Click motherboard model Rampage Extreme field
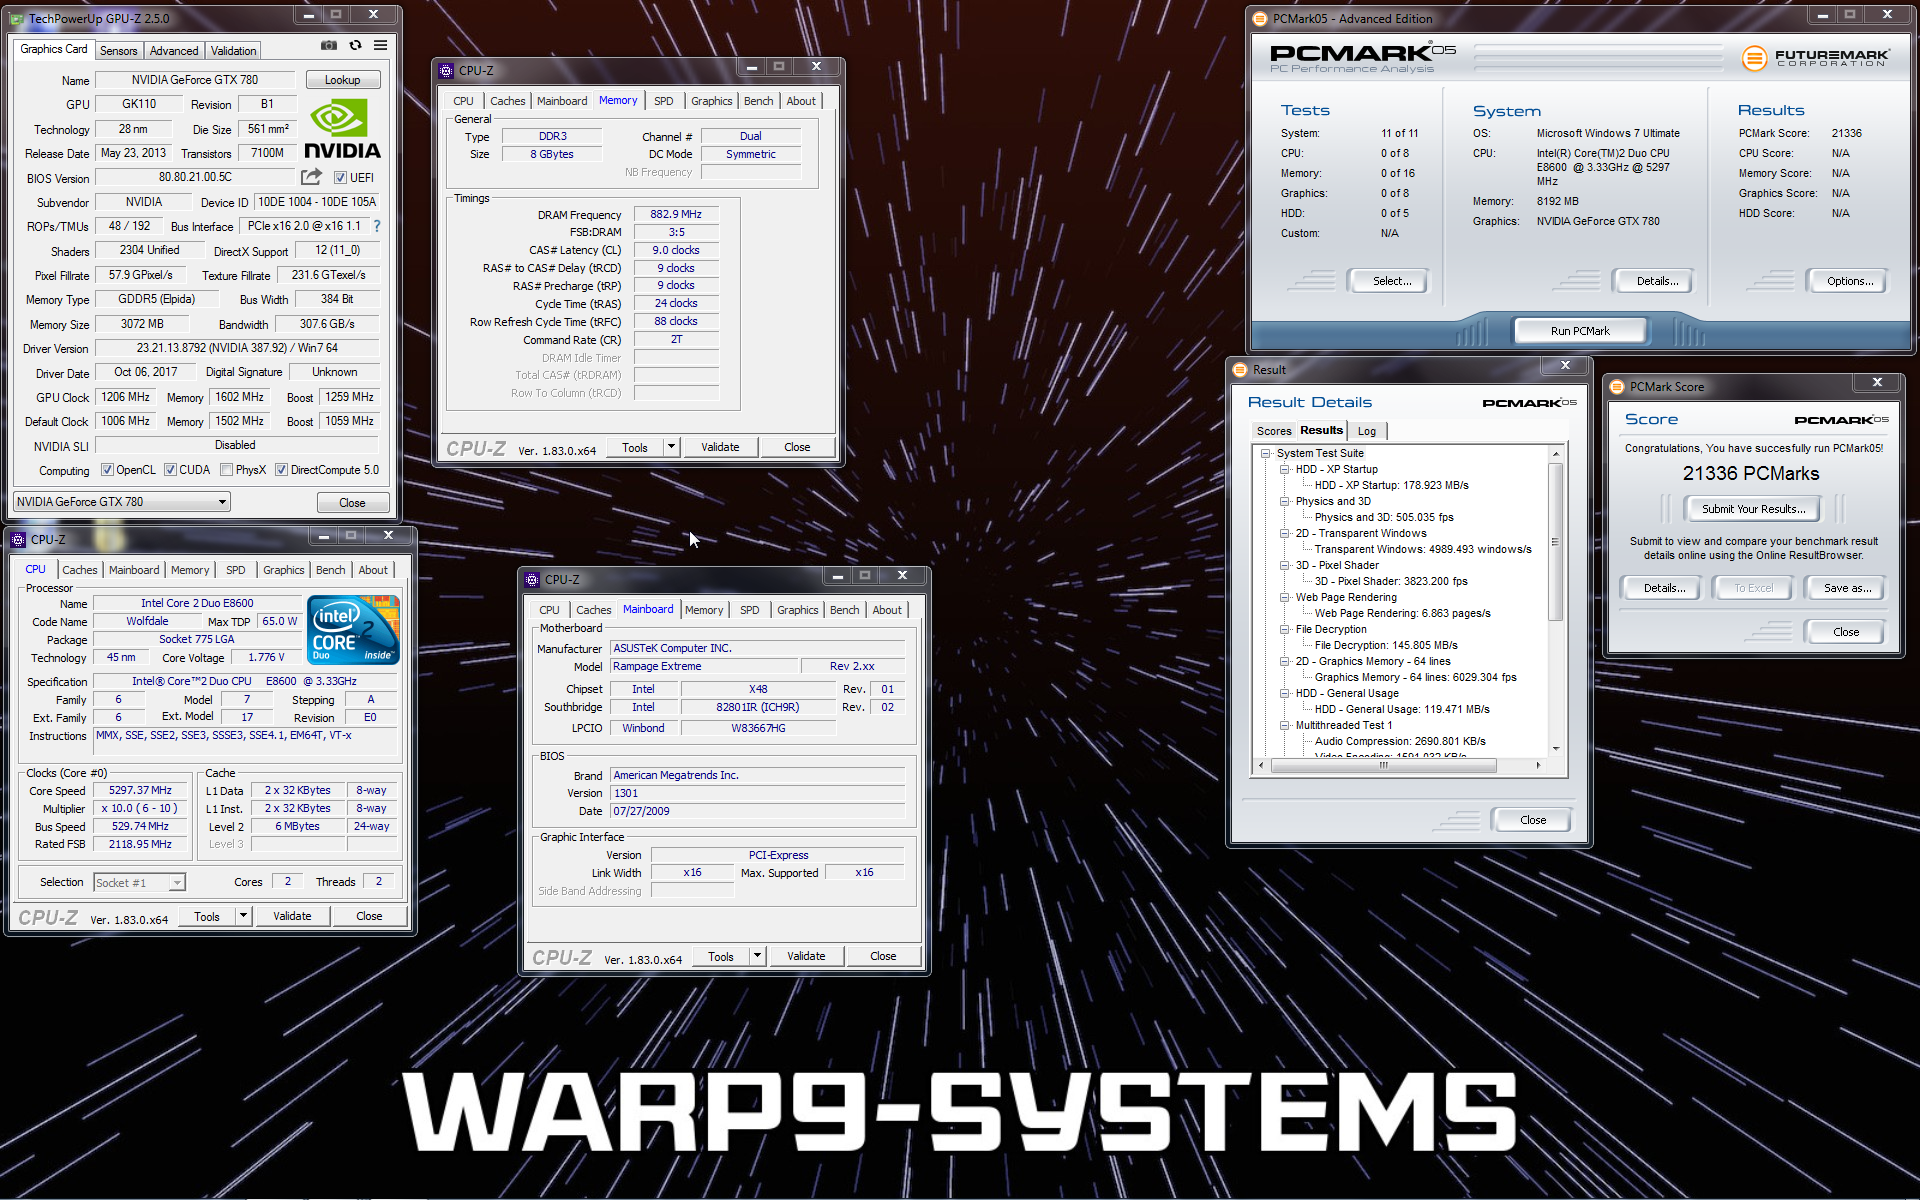The height and width of the screenshot is (1200, 1920). point(704,666)
